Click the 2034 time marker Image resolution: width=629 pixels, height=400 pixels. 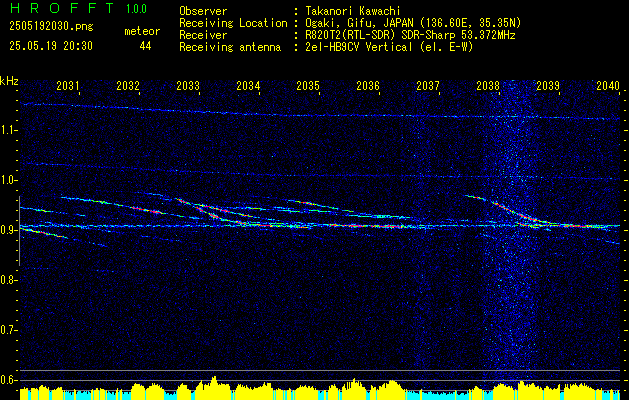point(248,85)
